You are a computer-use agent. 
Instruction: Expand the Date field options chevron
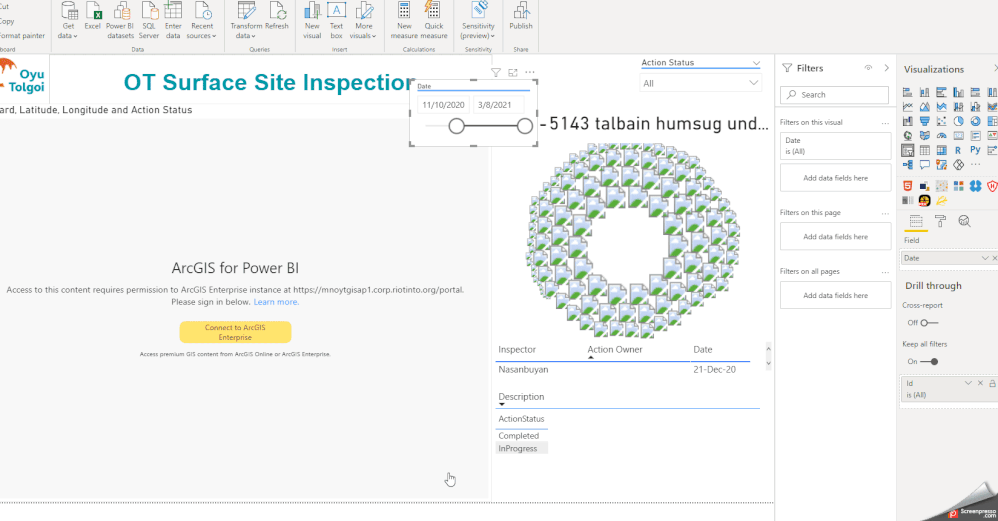[x=985, y=258]
